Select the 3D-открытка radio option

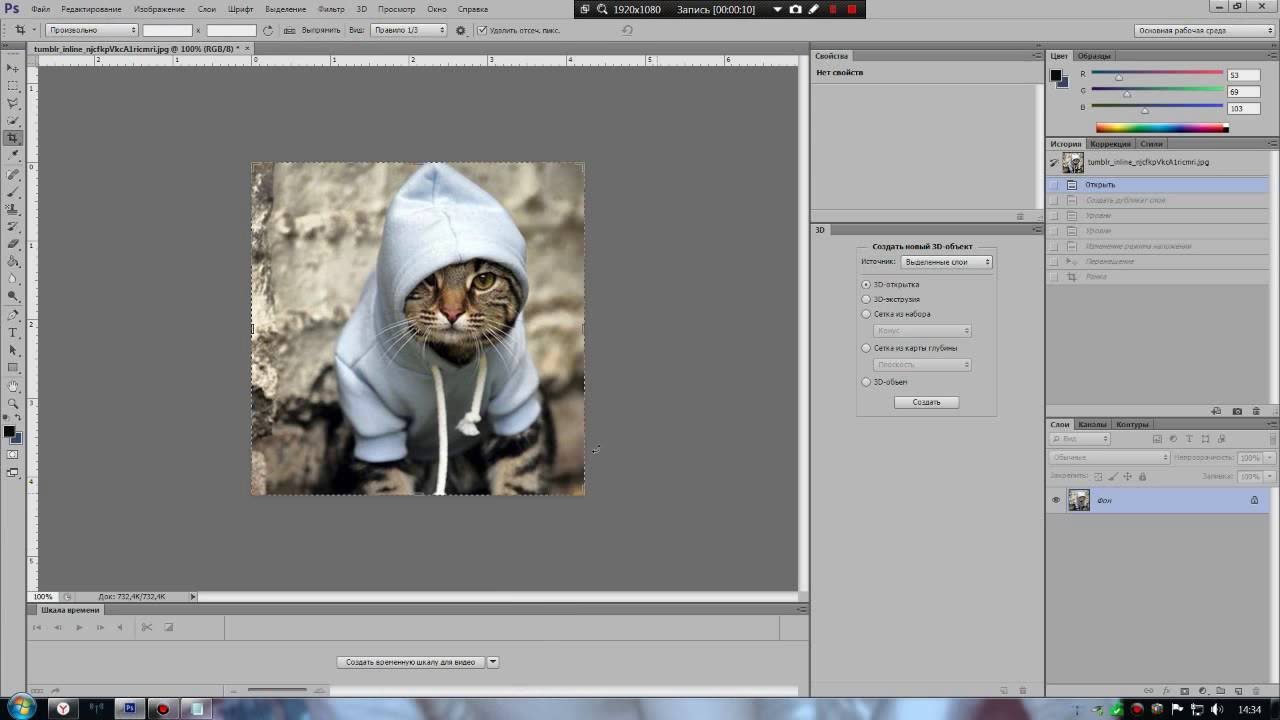click(866, 285)
